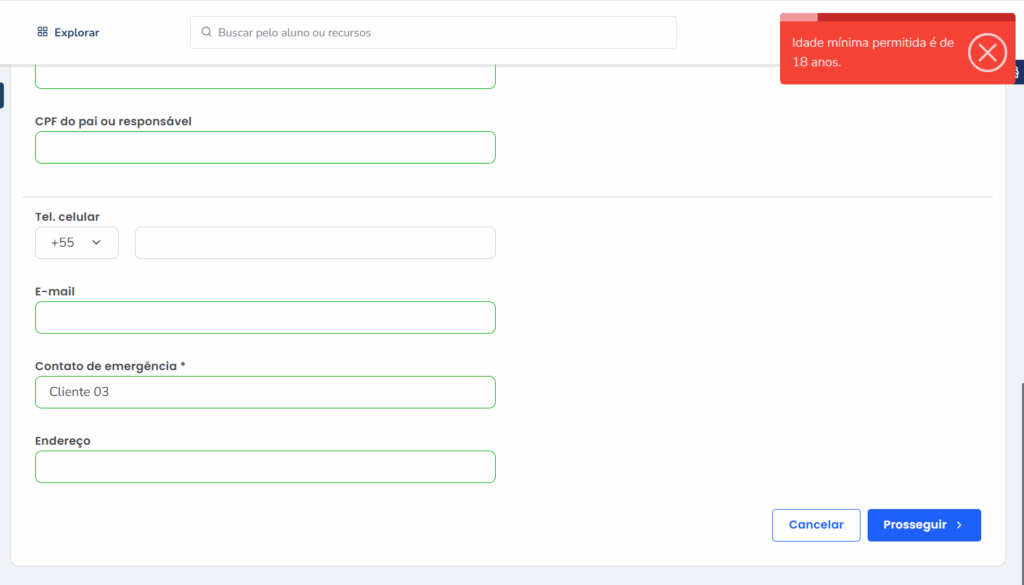Click the 'Idade mínima permitida' error message
Viewport: 1024px width, 585px height.
click(873, 52)
